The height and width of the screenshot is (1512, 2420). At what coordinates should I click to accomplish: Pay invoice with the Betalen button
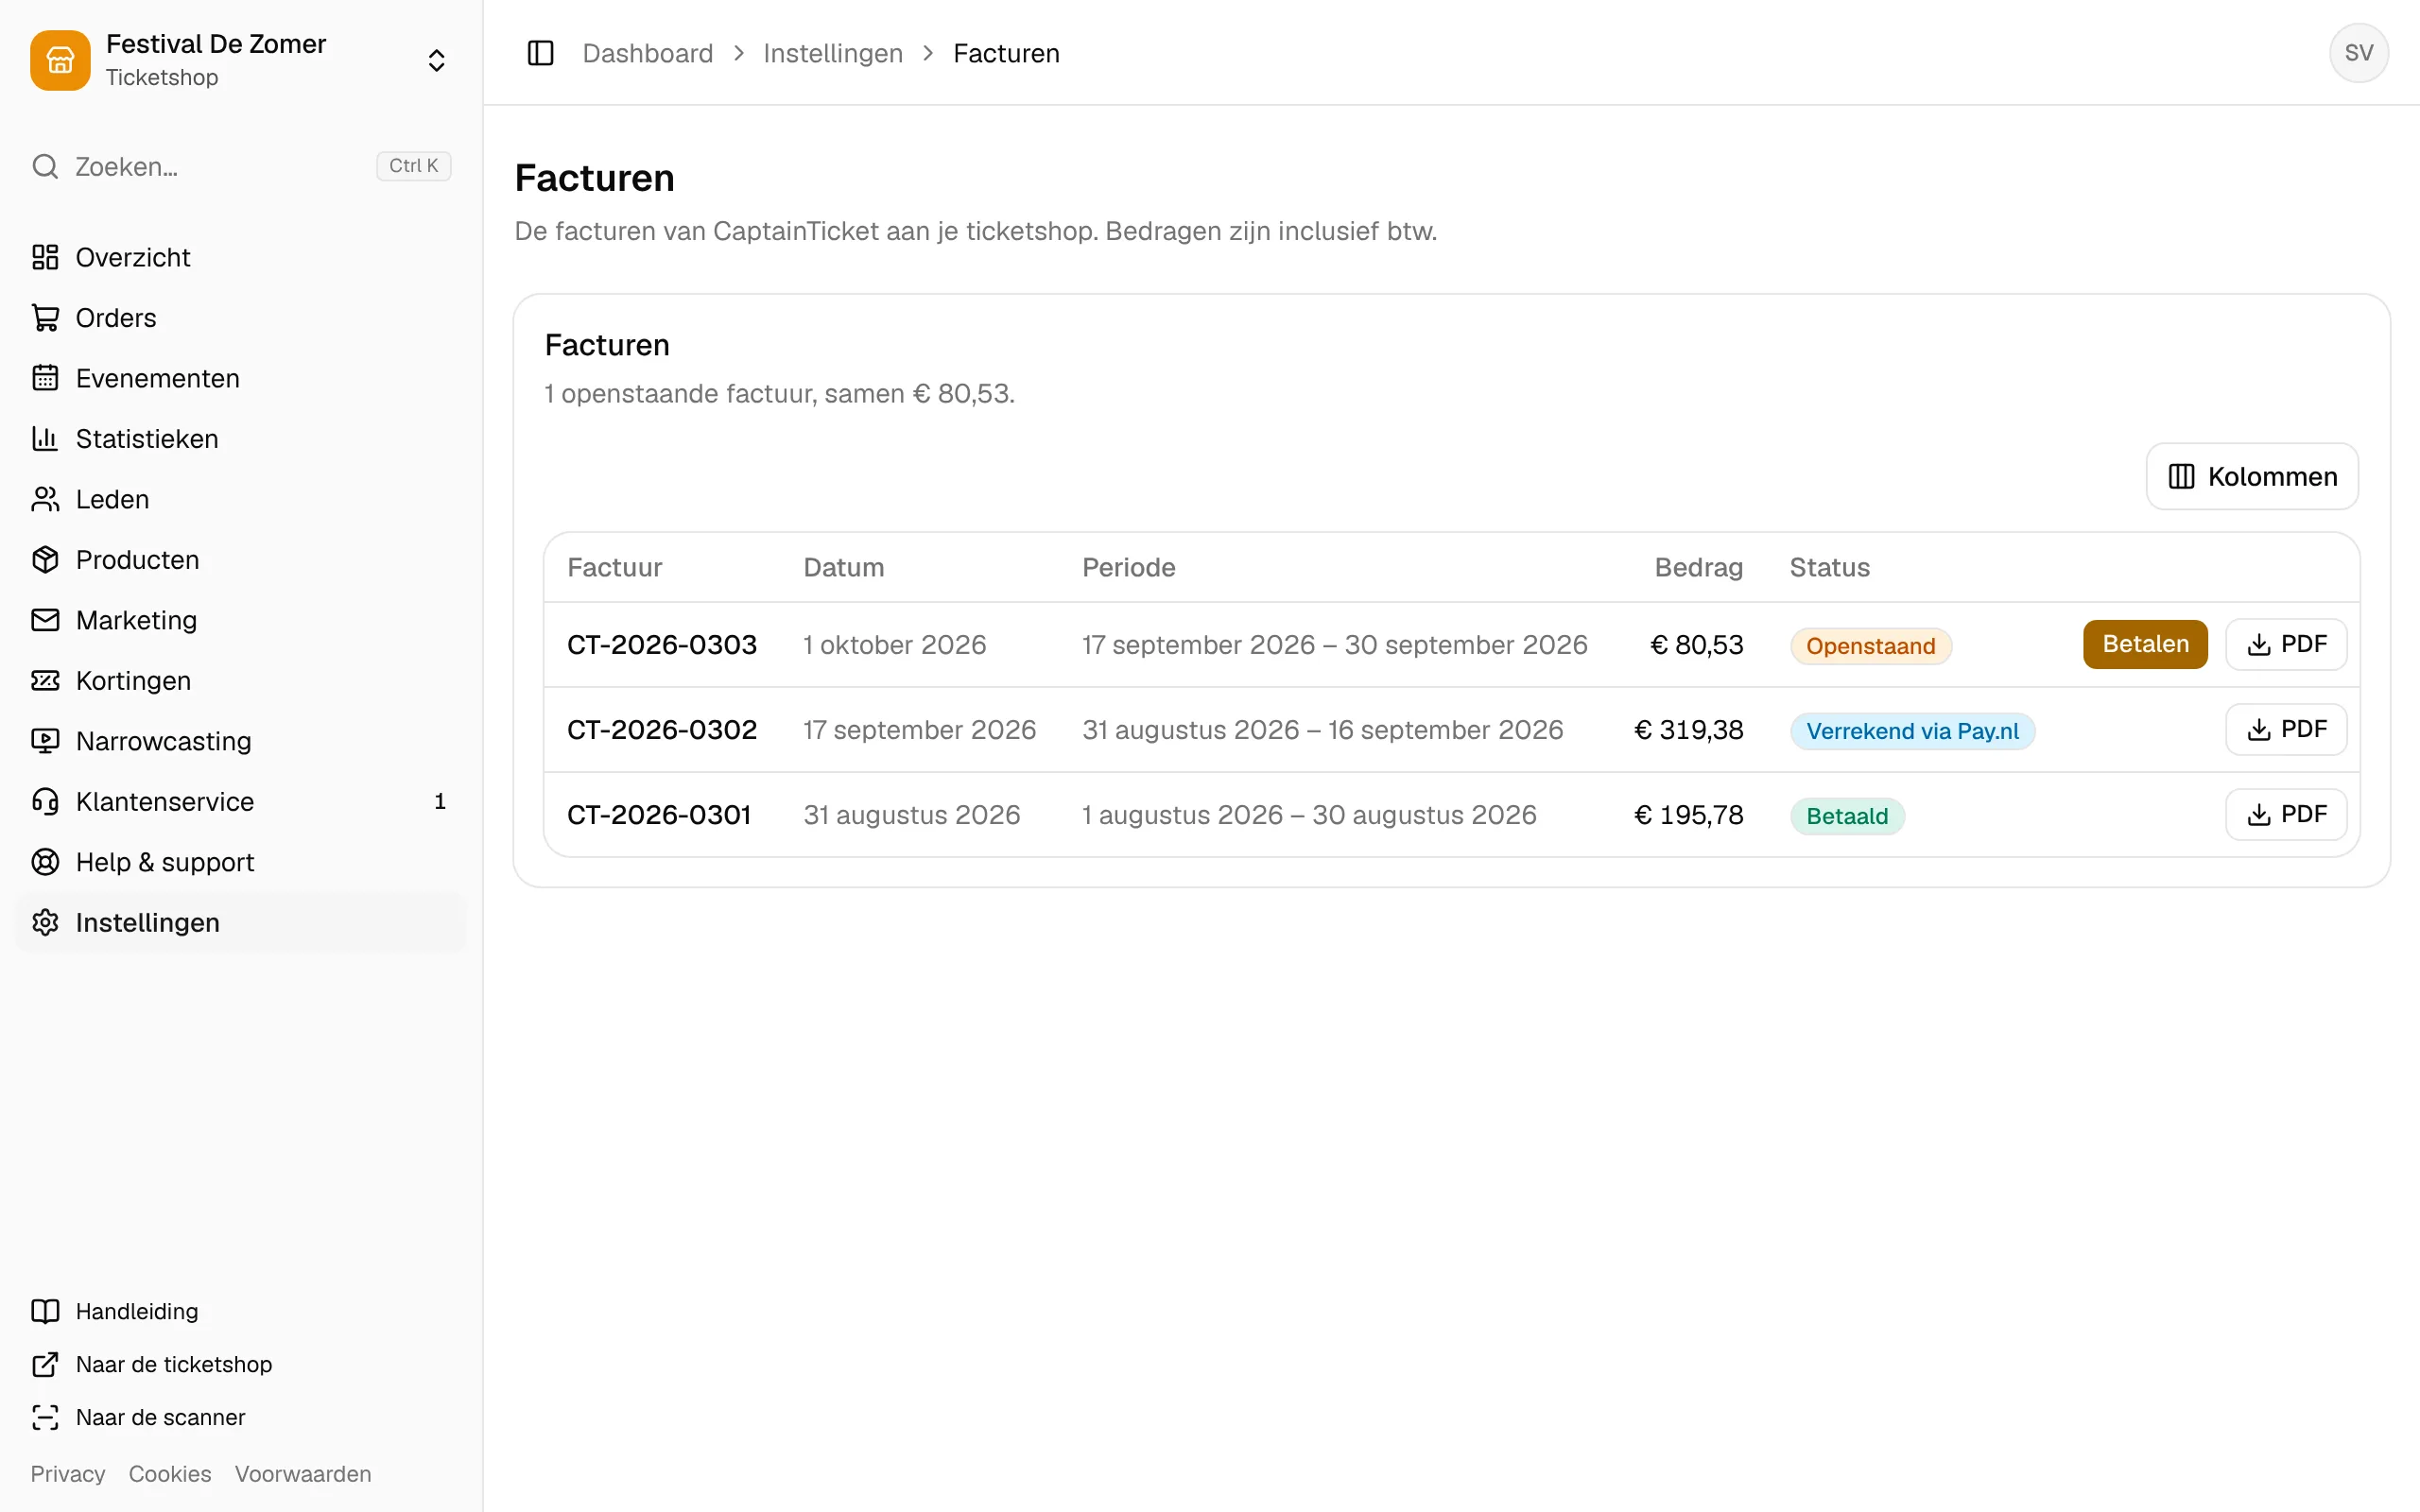[x=2145, y=644]
